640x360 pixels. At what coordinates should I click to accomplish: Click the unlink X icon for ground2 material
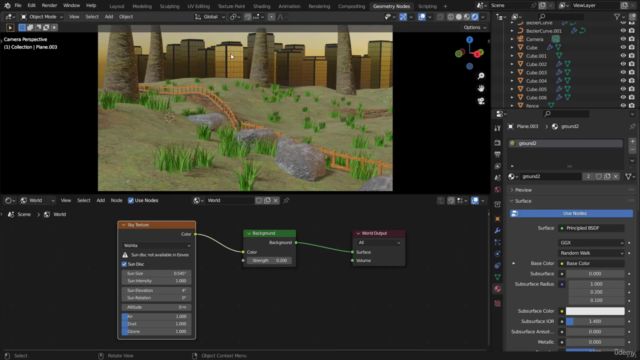pos(616,176)
